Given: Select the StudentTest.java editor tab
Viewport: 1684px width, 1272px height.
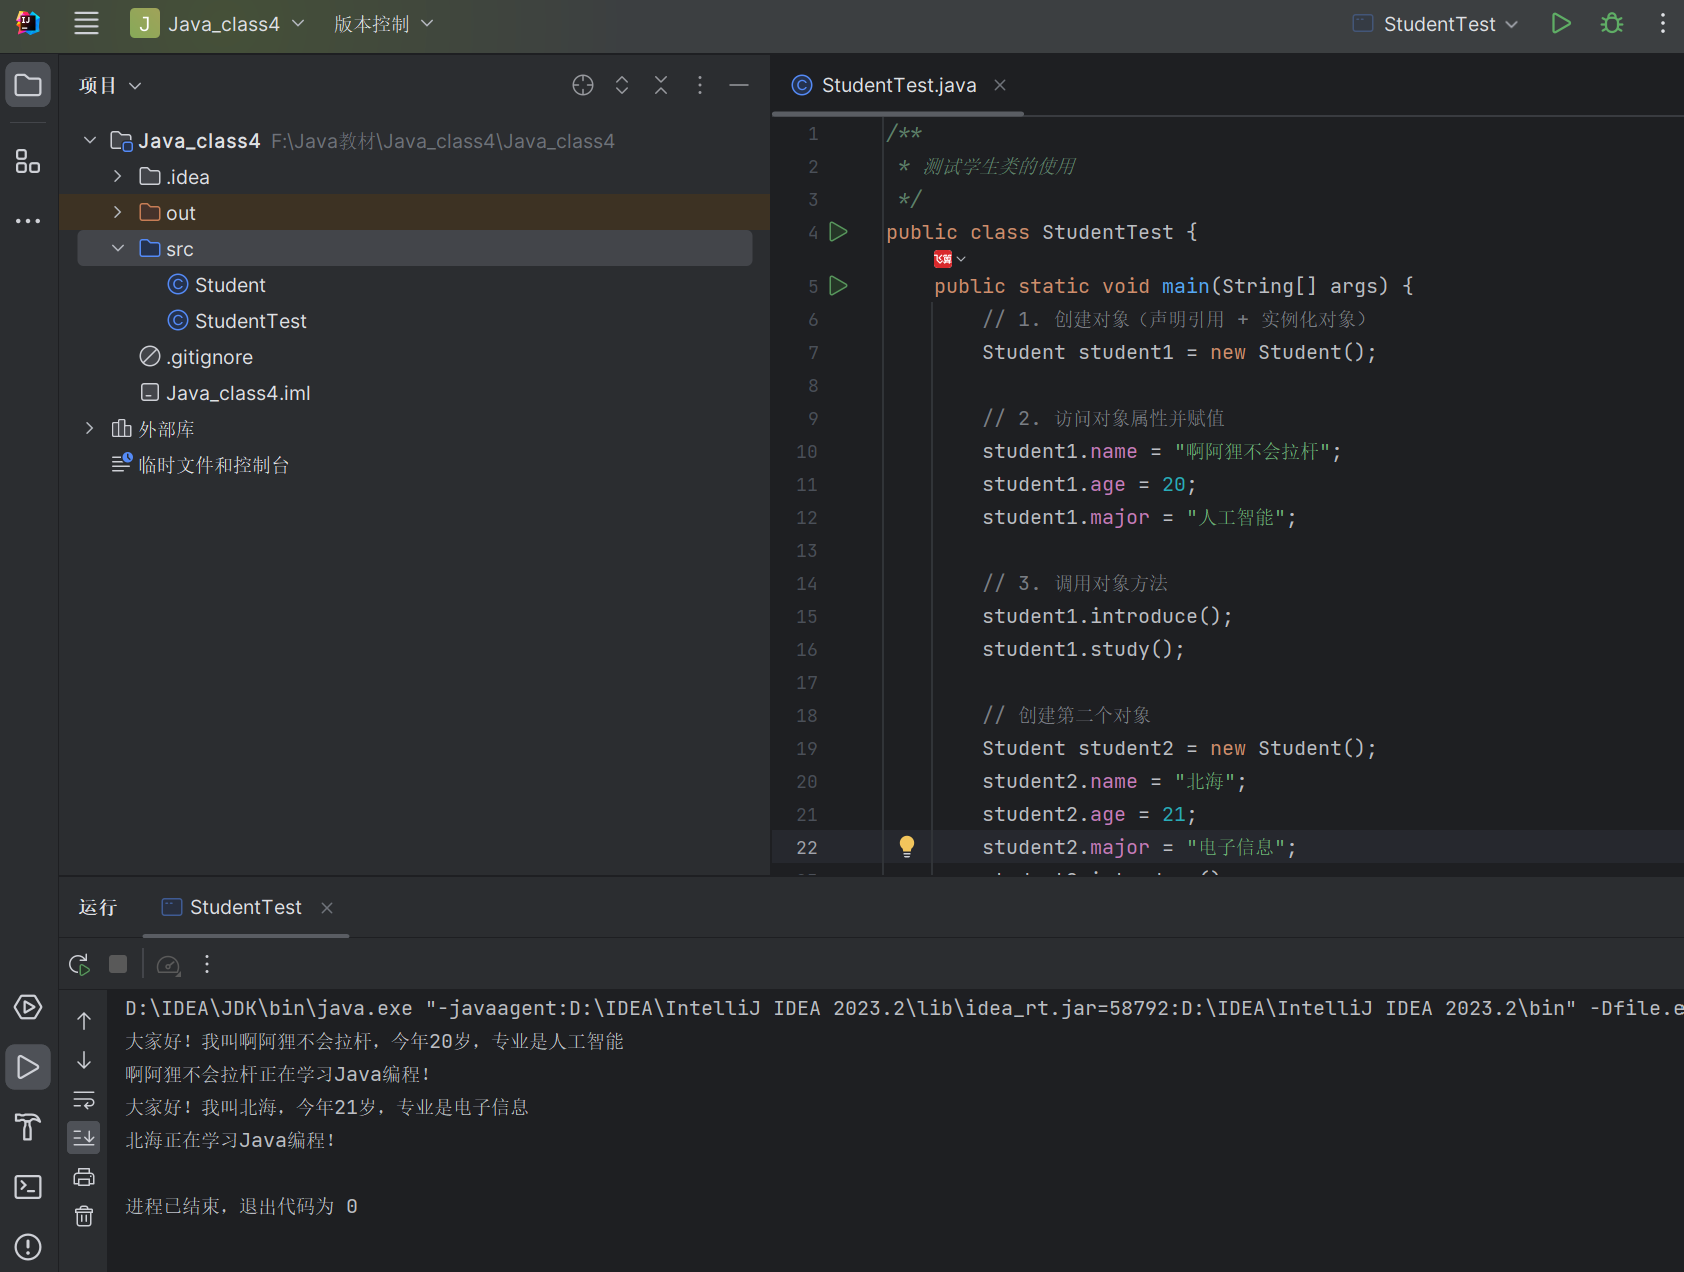Looking at the screenshot, I should pos(897,86).
